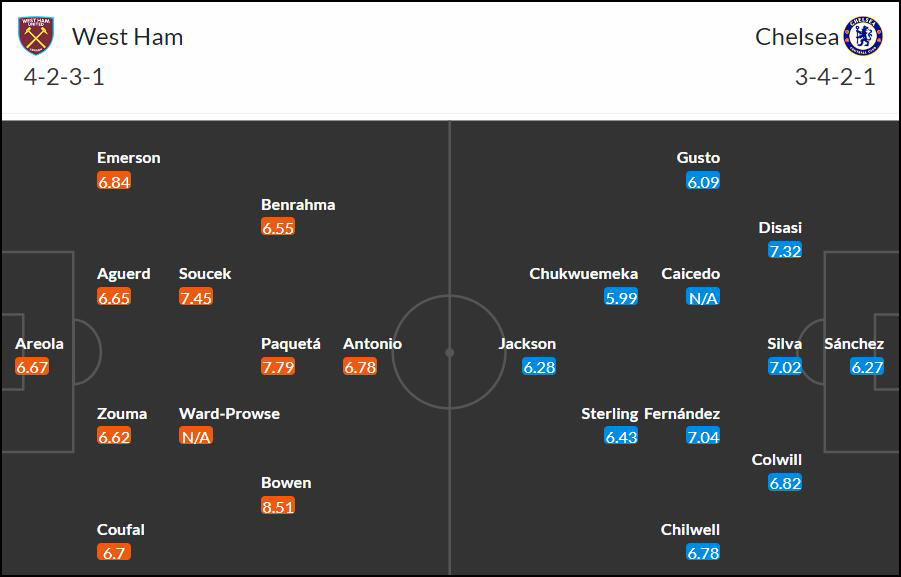
Task: Select Disasi's 7.32 rating badge
Action: (x=784, y=251)
